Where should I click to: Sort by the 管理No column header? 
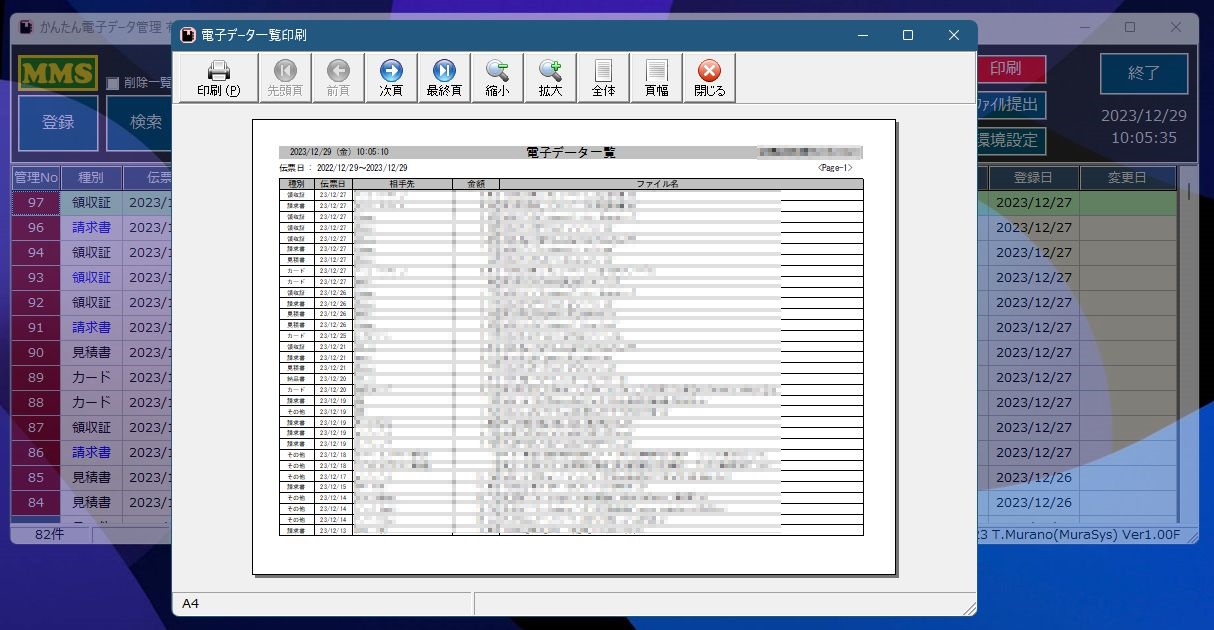click(35, 178)
